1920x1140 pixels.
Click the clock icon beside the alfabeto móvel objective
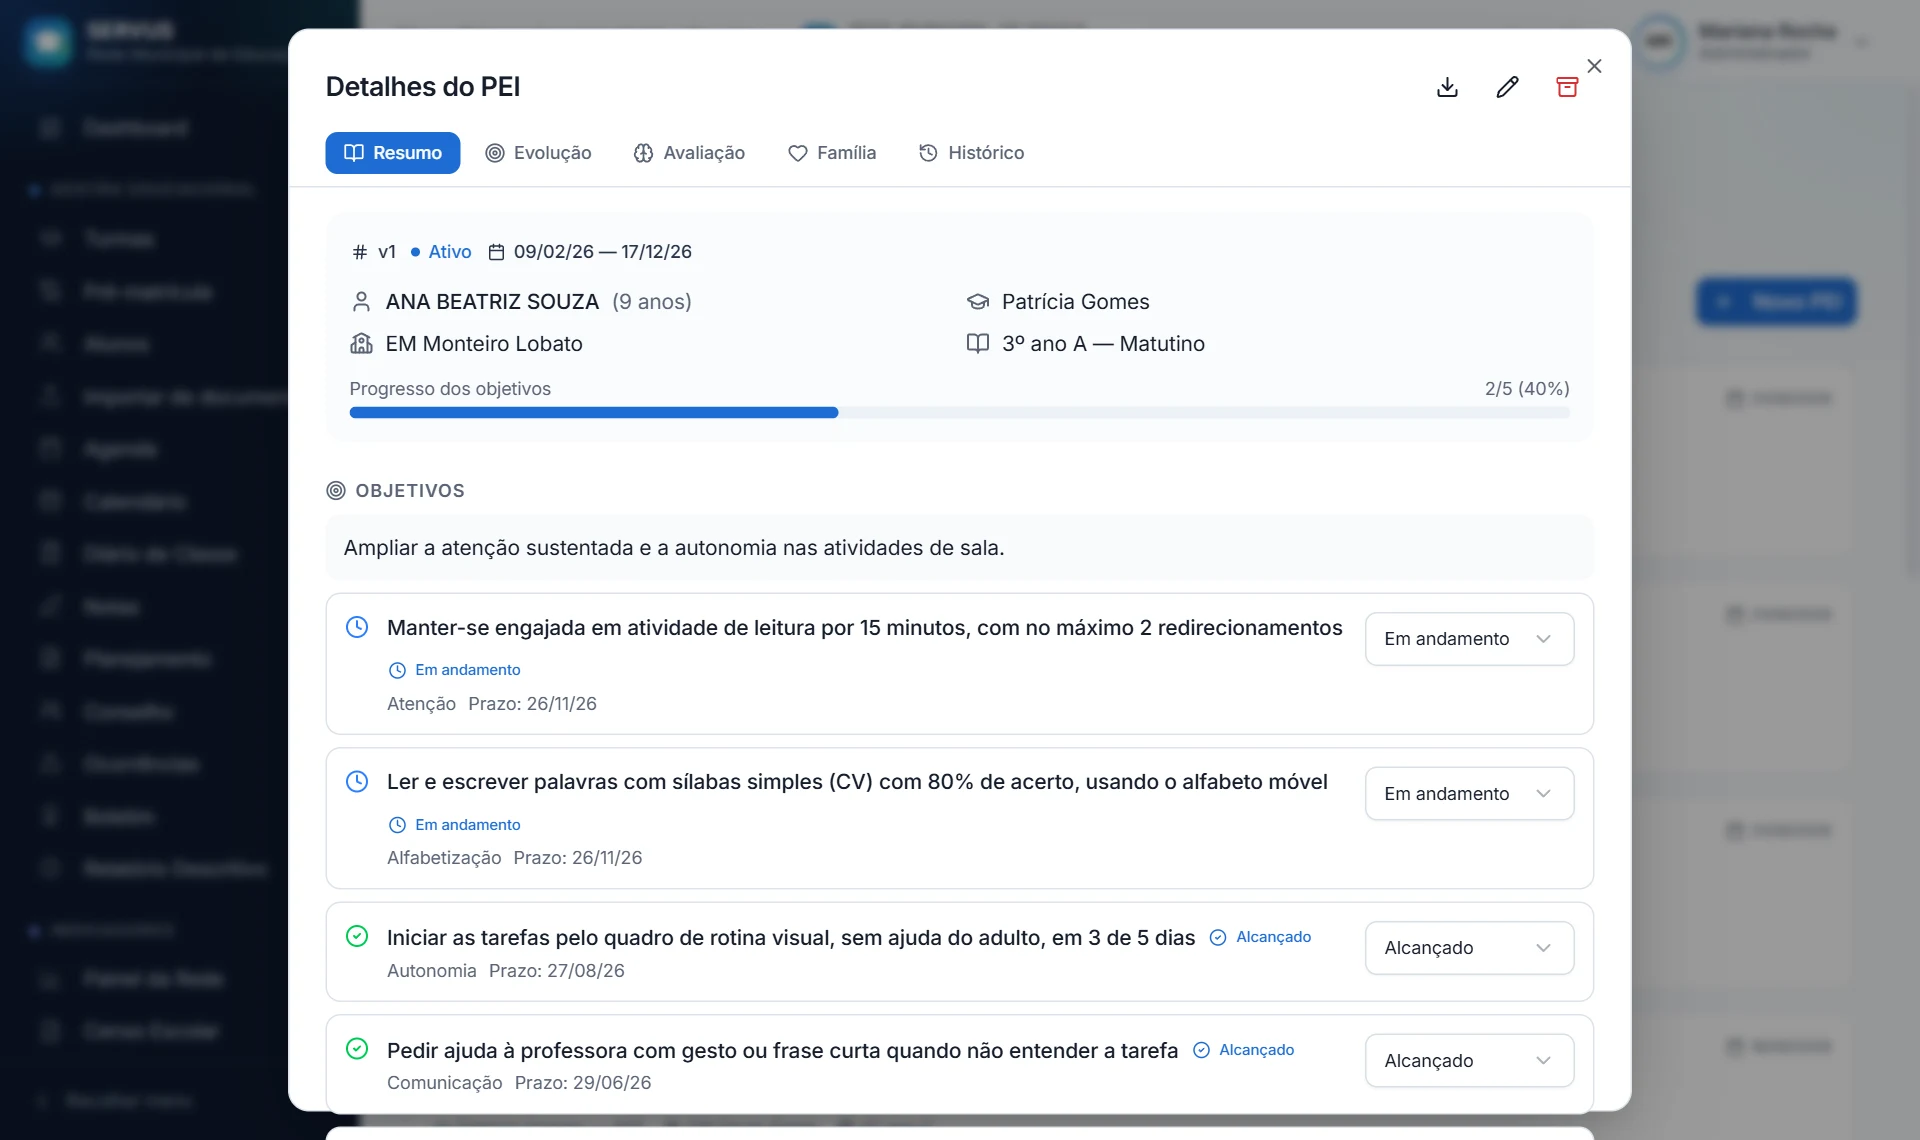point(357,781)
